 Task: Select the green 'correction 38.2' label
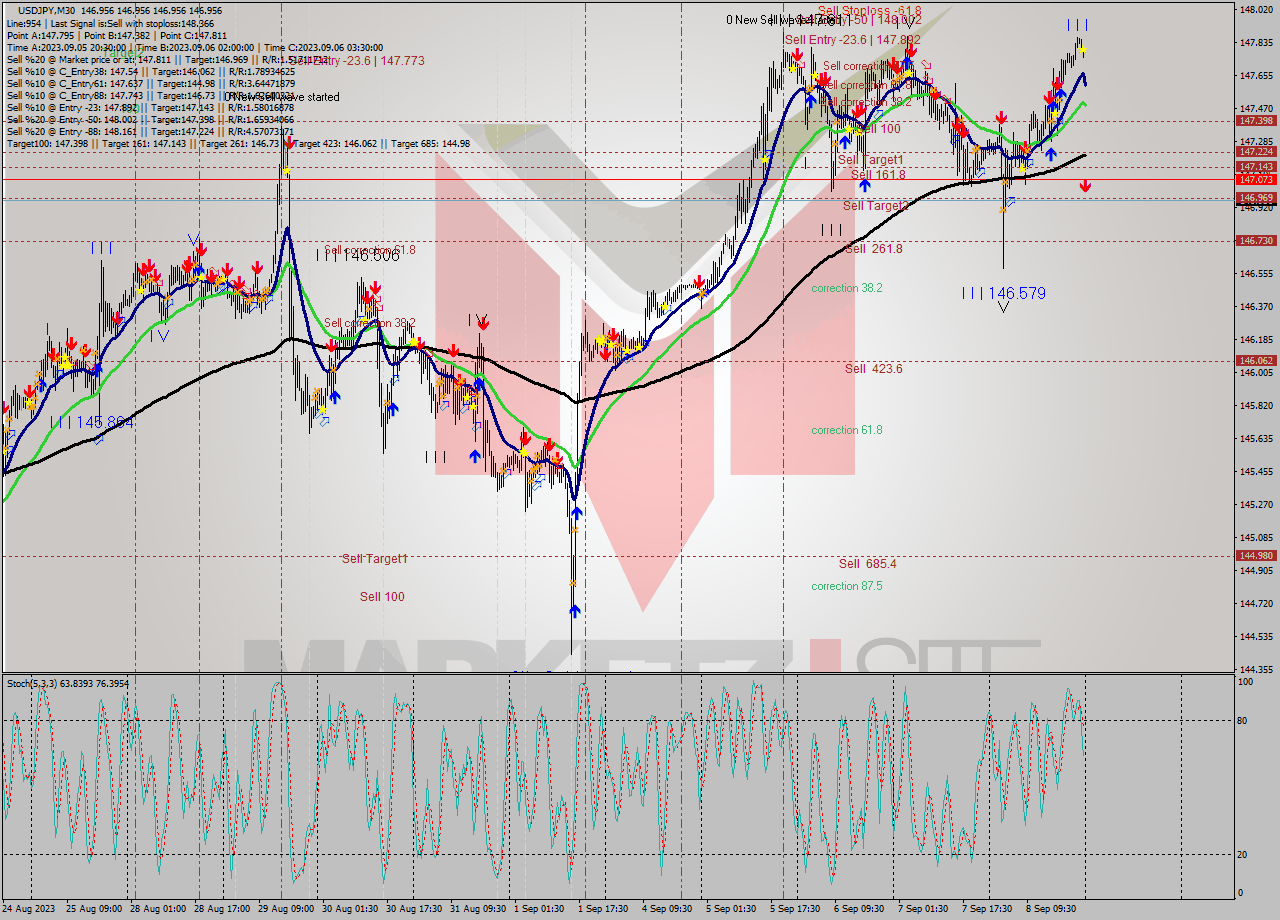[847, 288]
